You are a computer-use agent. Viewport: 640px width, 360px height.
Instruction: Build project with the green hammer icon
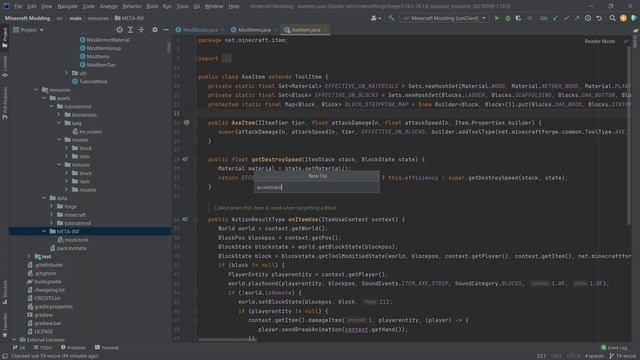pyautogui.click(x=391, y=18)
